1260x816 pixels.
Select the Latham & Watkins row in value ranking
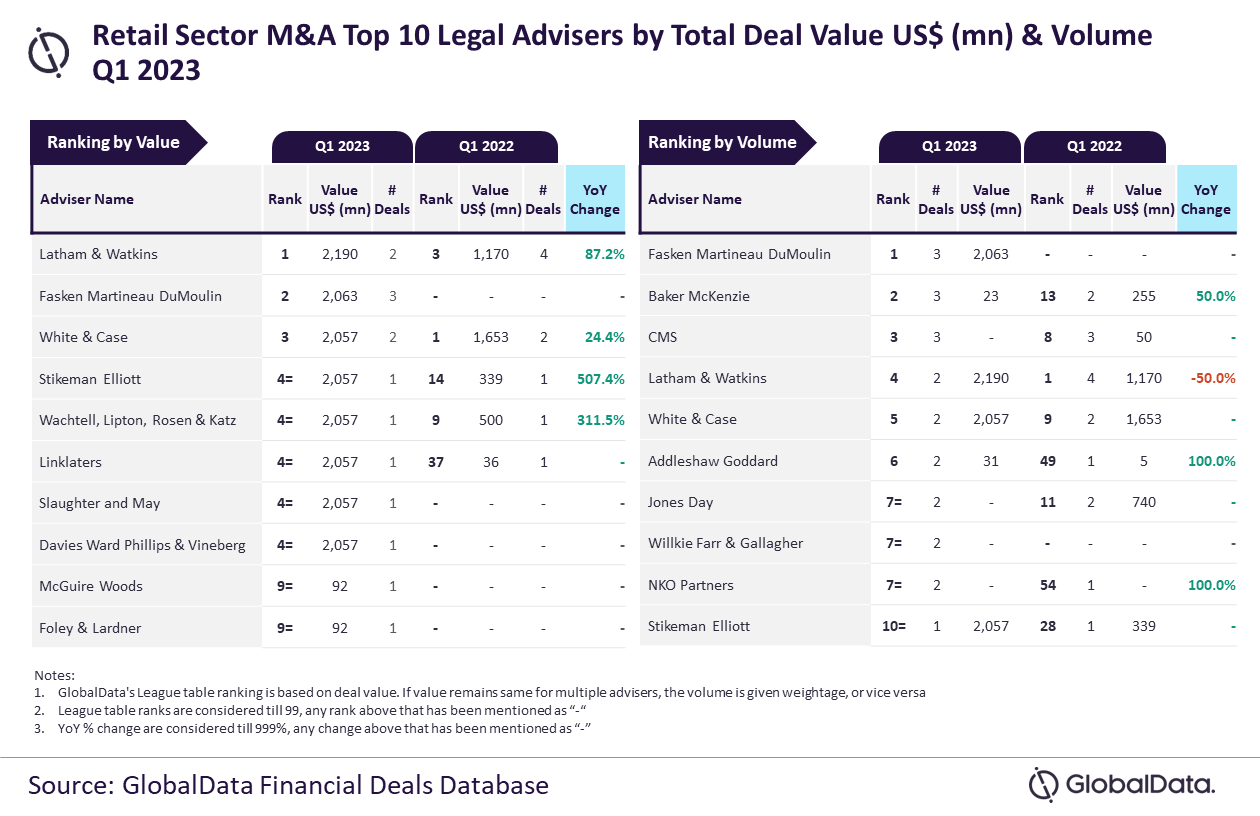coord(329,254)
